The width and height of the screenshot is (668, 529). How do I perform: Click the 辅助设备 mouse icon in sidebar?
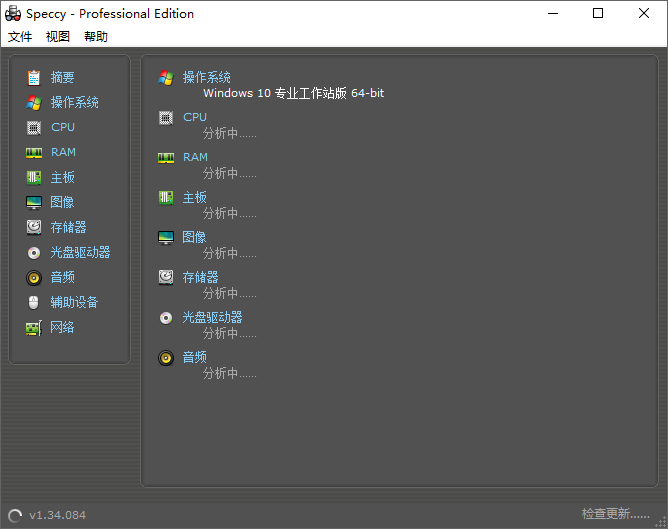point(34,303)
